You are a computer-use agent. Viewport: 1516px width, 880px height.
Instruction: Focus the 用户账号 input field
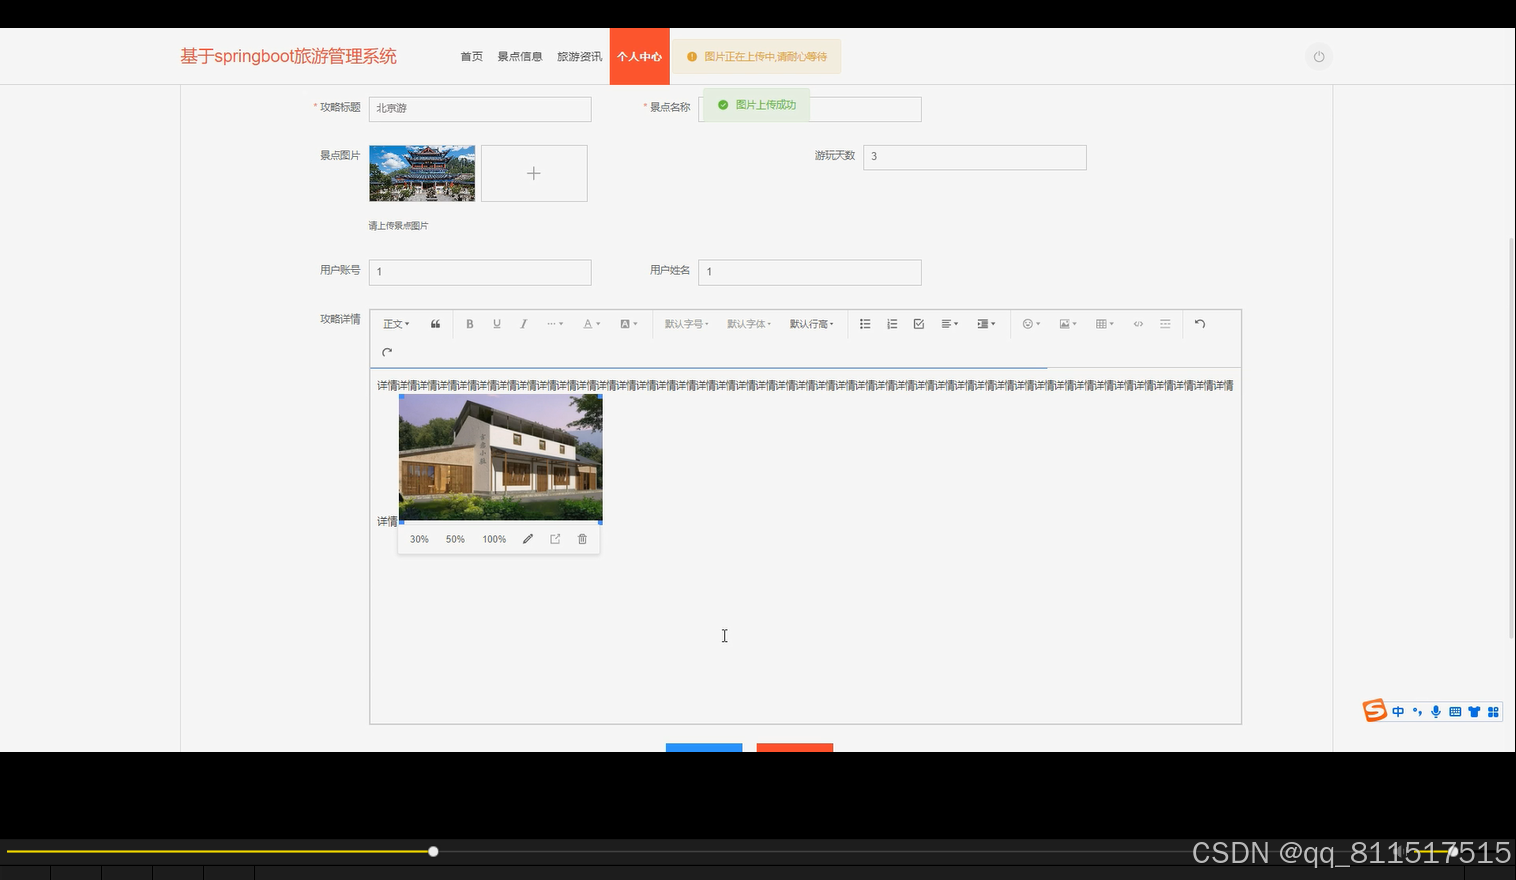point(480,272)
